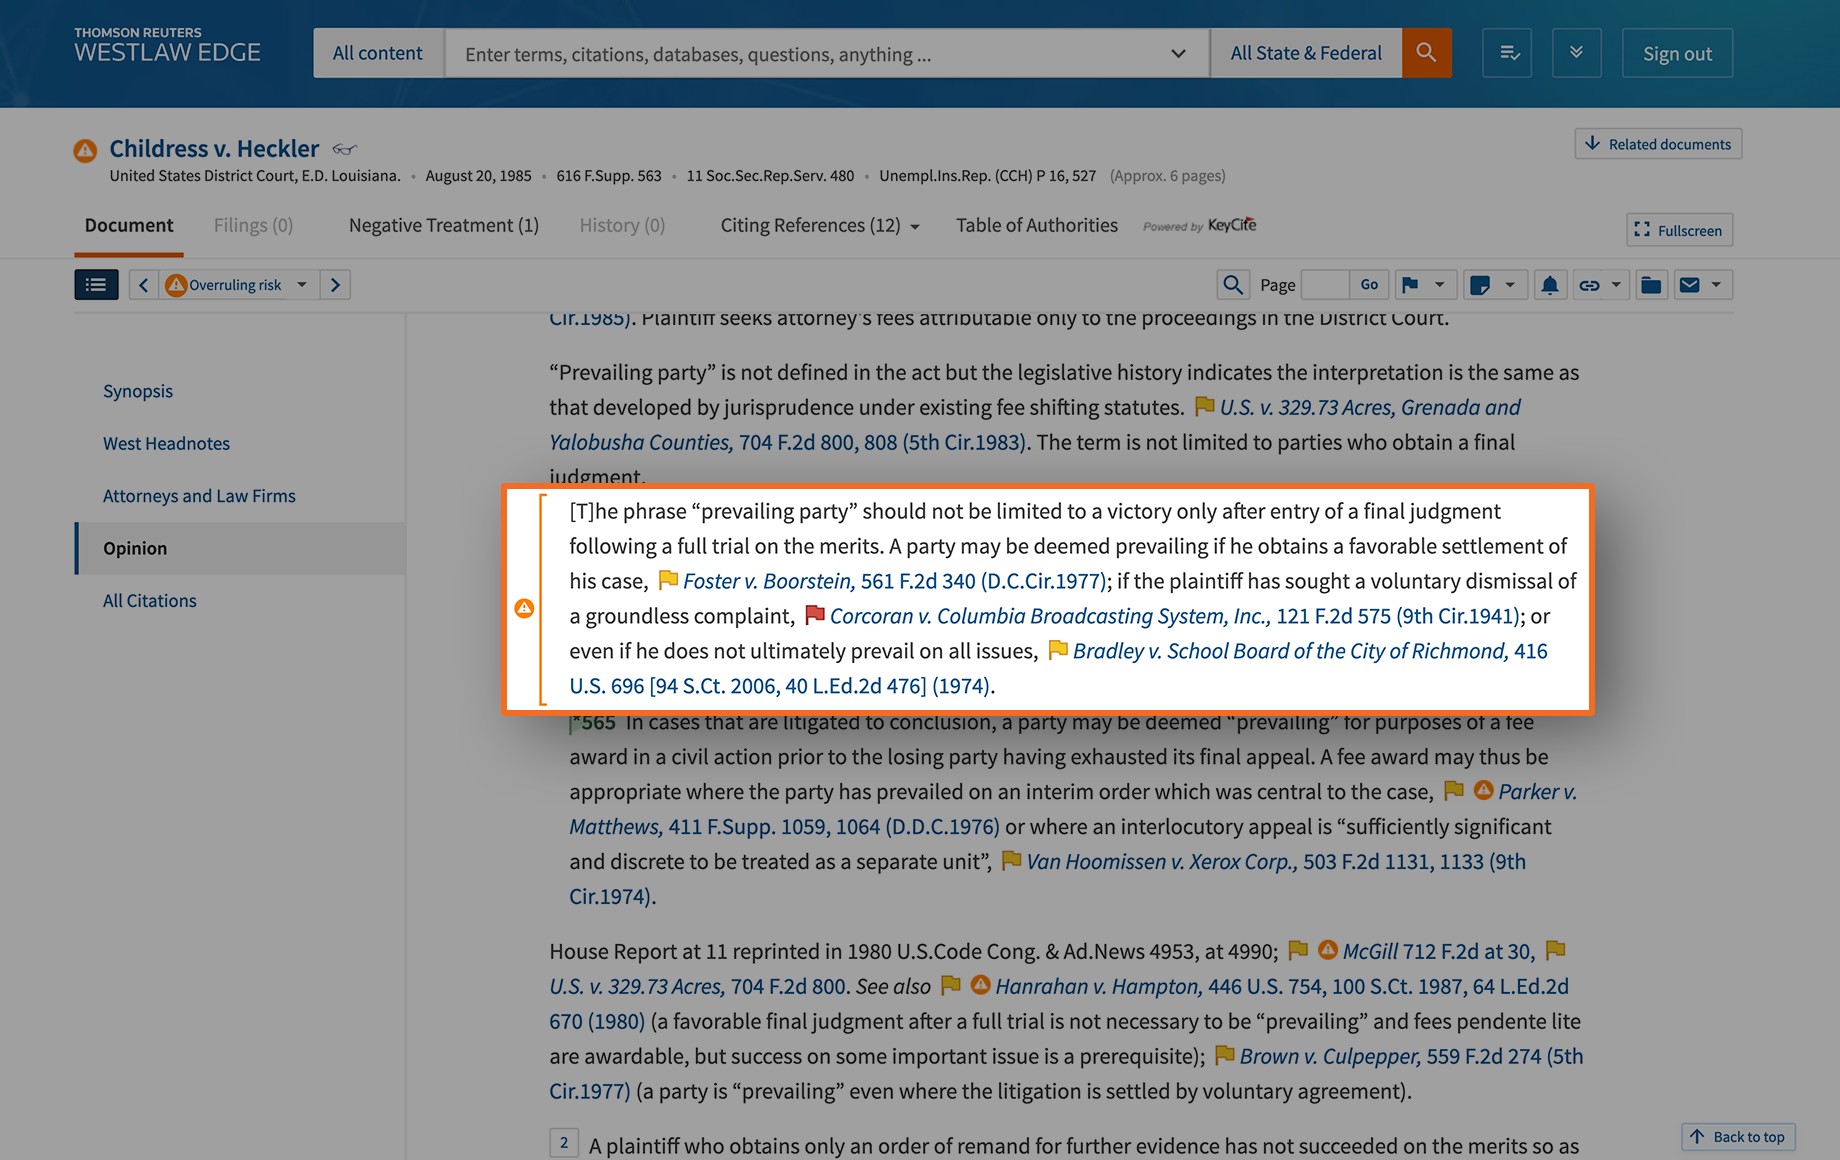Click orange warning icon before Parker v.
The height and width of the screenshot is (1160, 1840).
tap(1484, 790)
